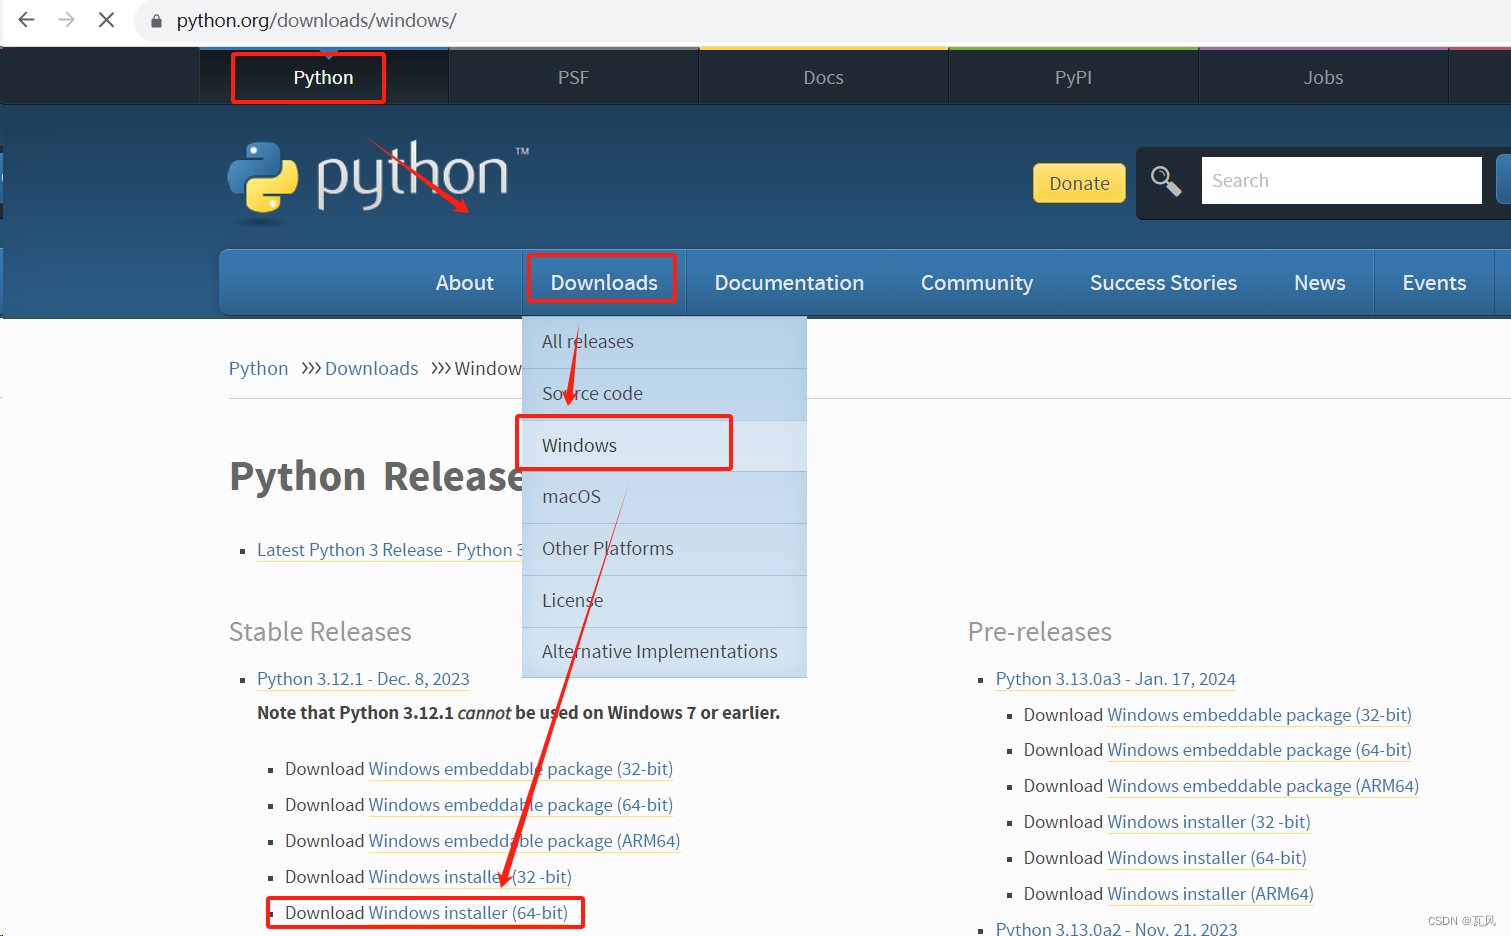The width and height of the screenshot is (1511, 936).
Task: Open the PyPI top tab
Action: click(1073, 77)
